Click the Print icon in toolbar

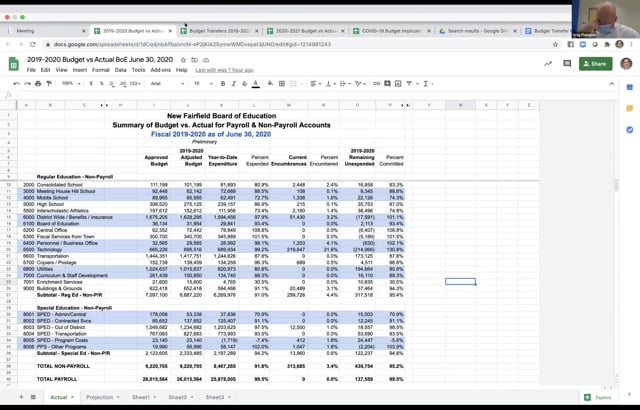(40, 84)
